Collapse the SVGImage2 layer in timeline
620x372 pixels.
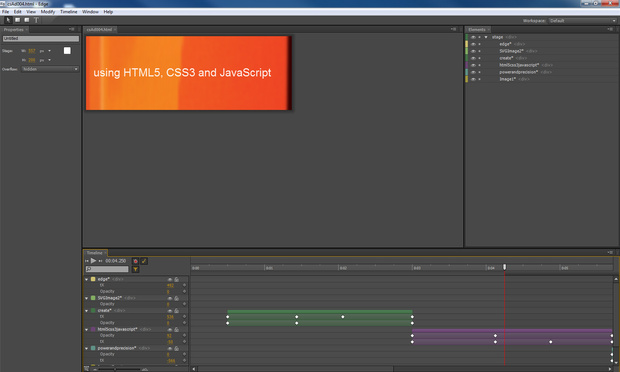coord(87,298)
